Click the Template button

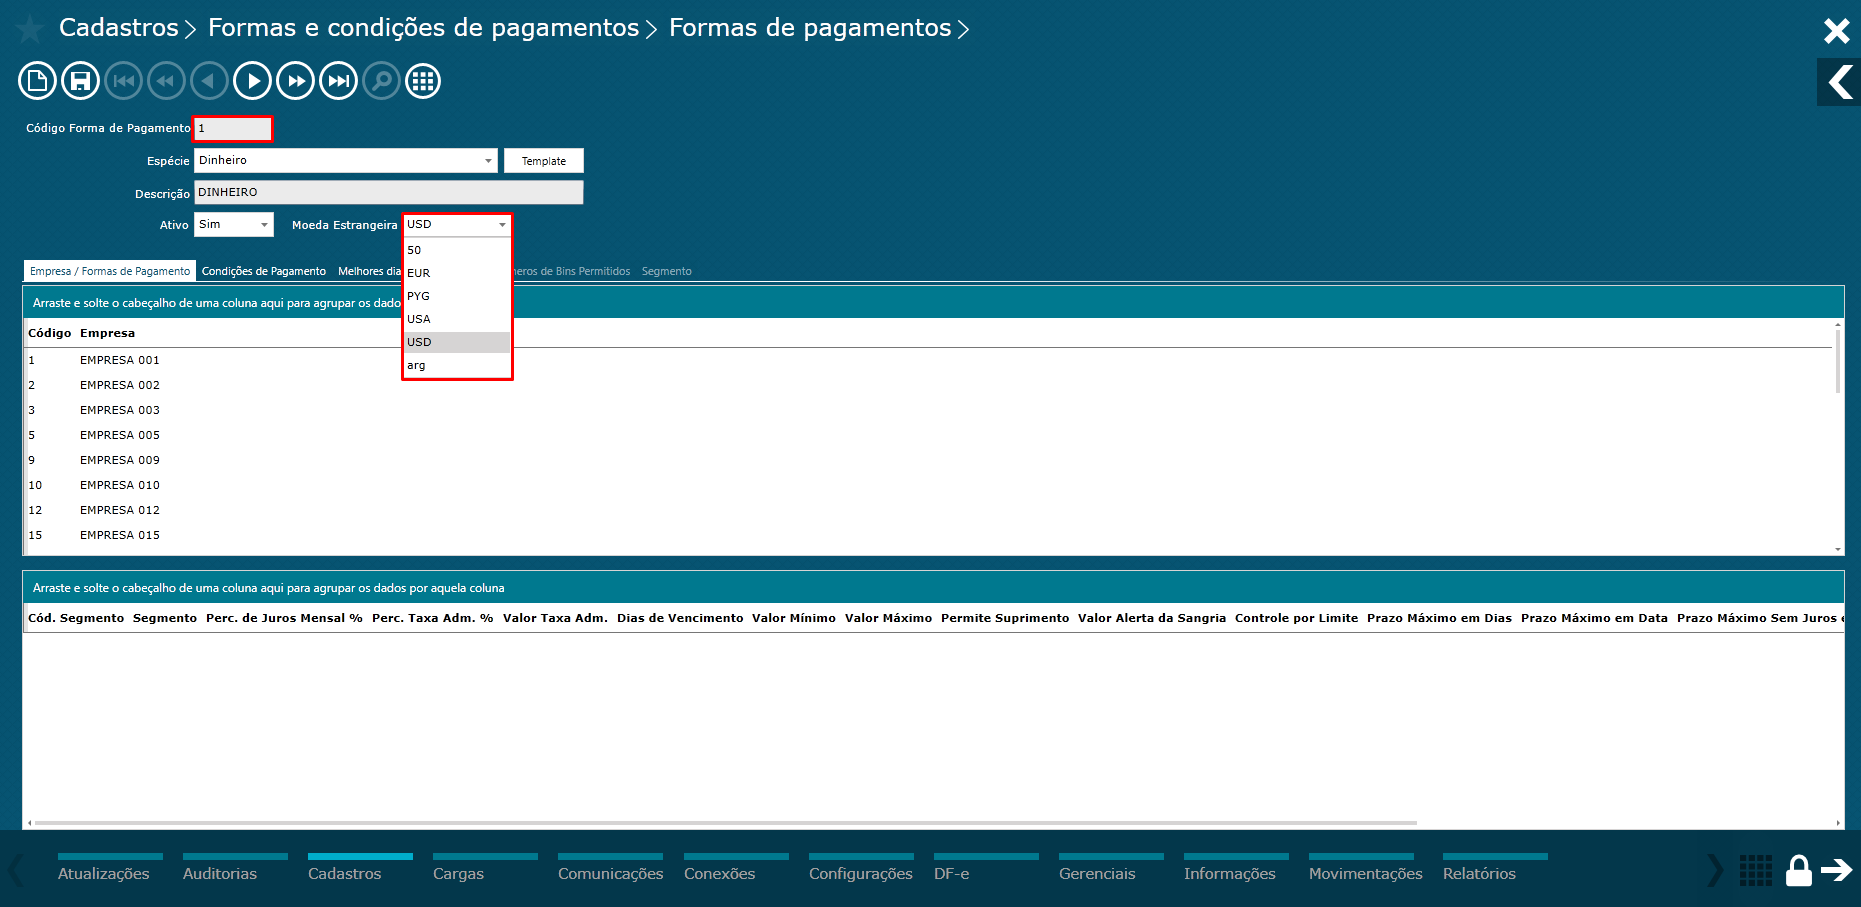pyautogui.click(x=543, y=160)
